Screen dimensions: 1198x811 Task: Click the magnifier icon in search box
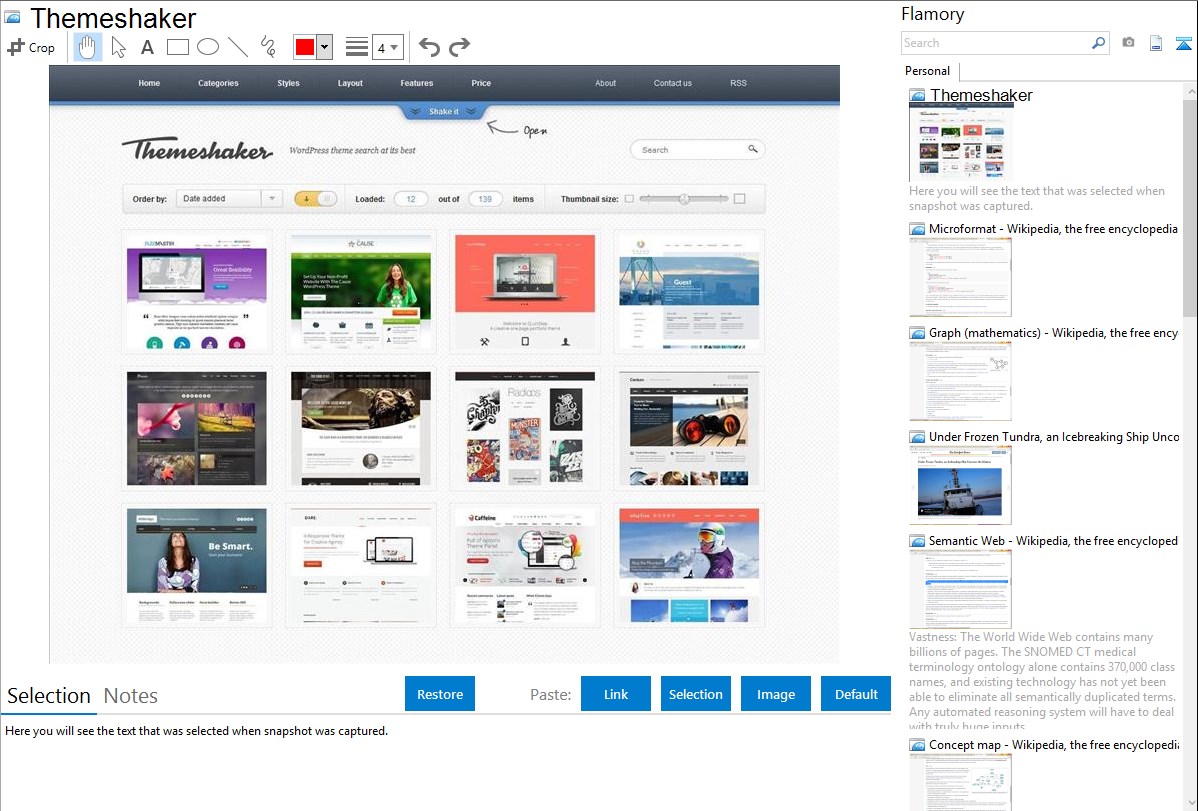point(1098,43)
